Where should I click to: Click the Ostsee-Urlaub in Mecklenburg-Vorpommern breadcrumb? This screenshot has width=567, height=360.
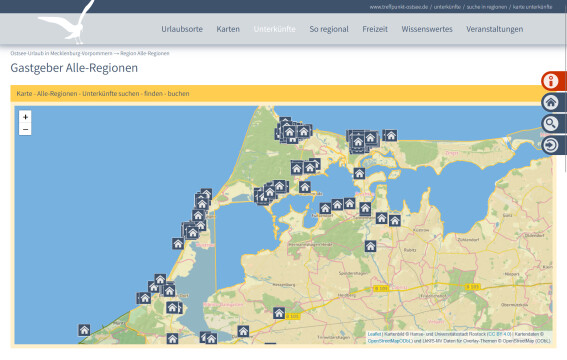(61, 53)
